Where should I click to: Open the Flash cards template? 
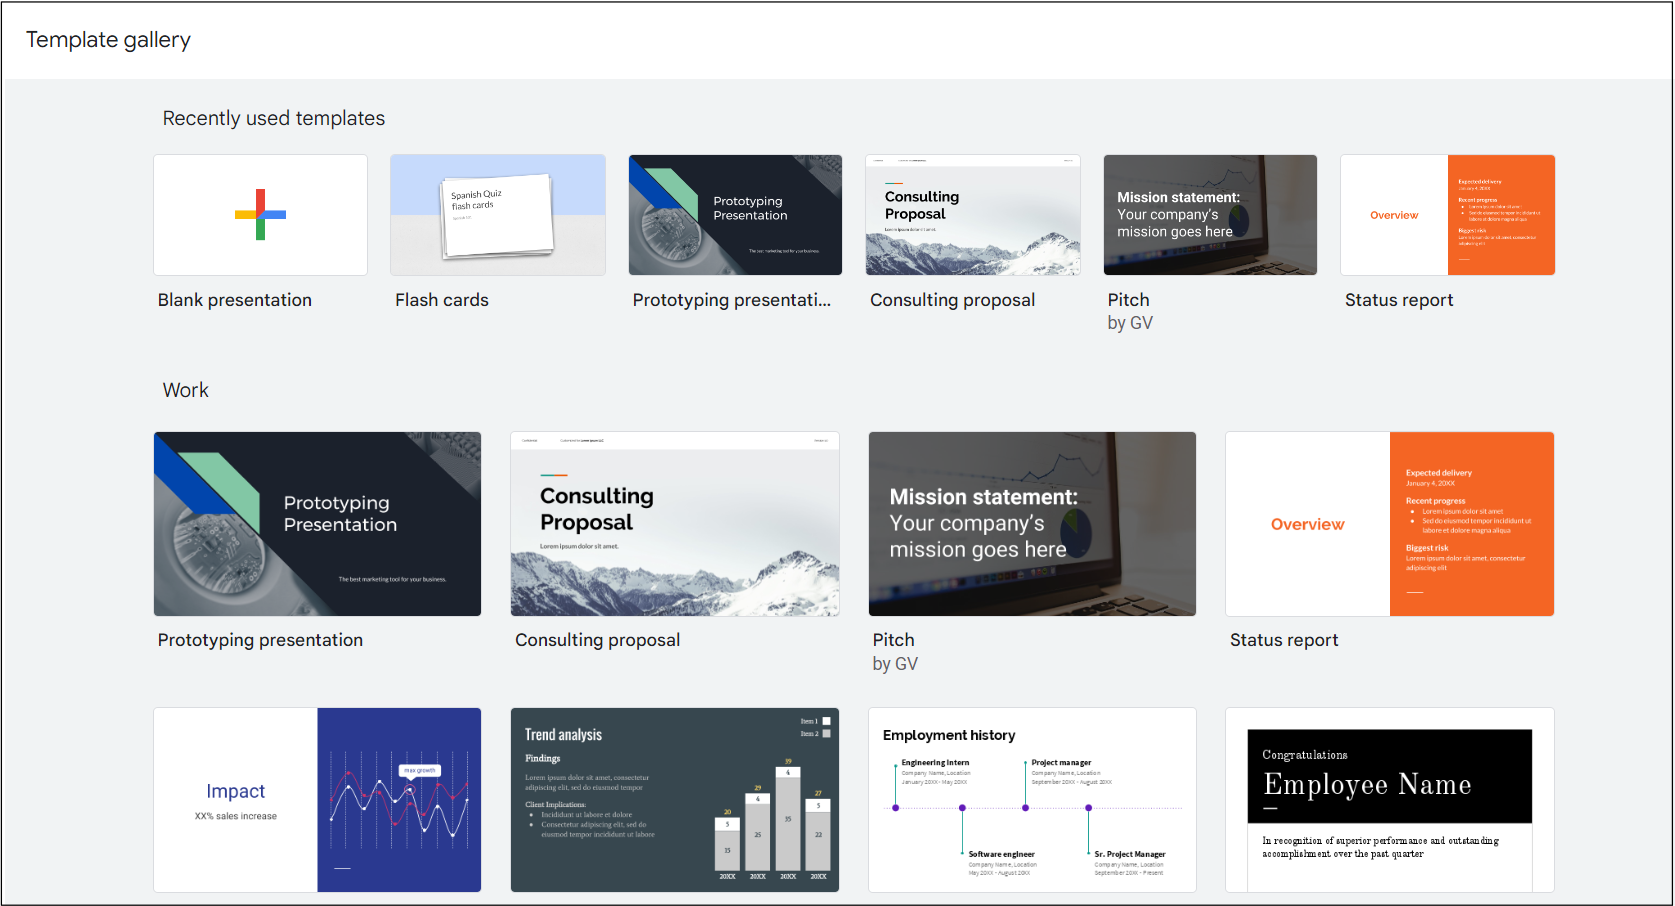pos(497,214)
